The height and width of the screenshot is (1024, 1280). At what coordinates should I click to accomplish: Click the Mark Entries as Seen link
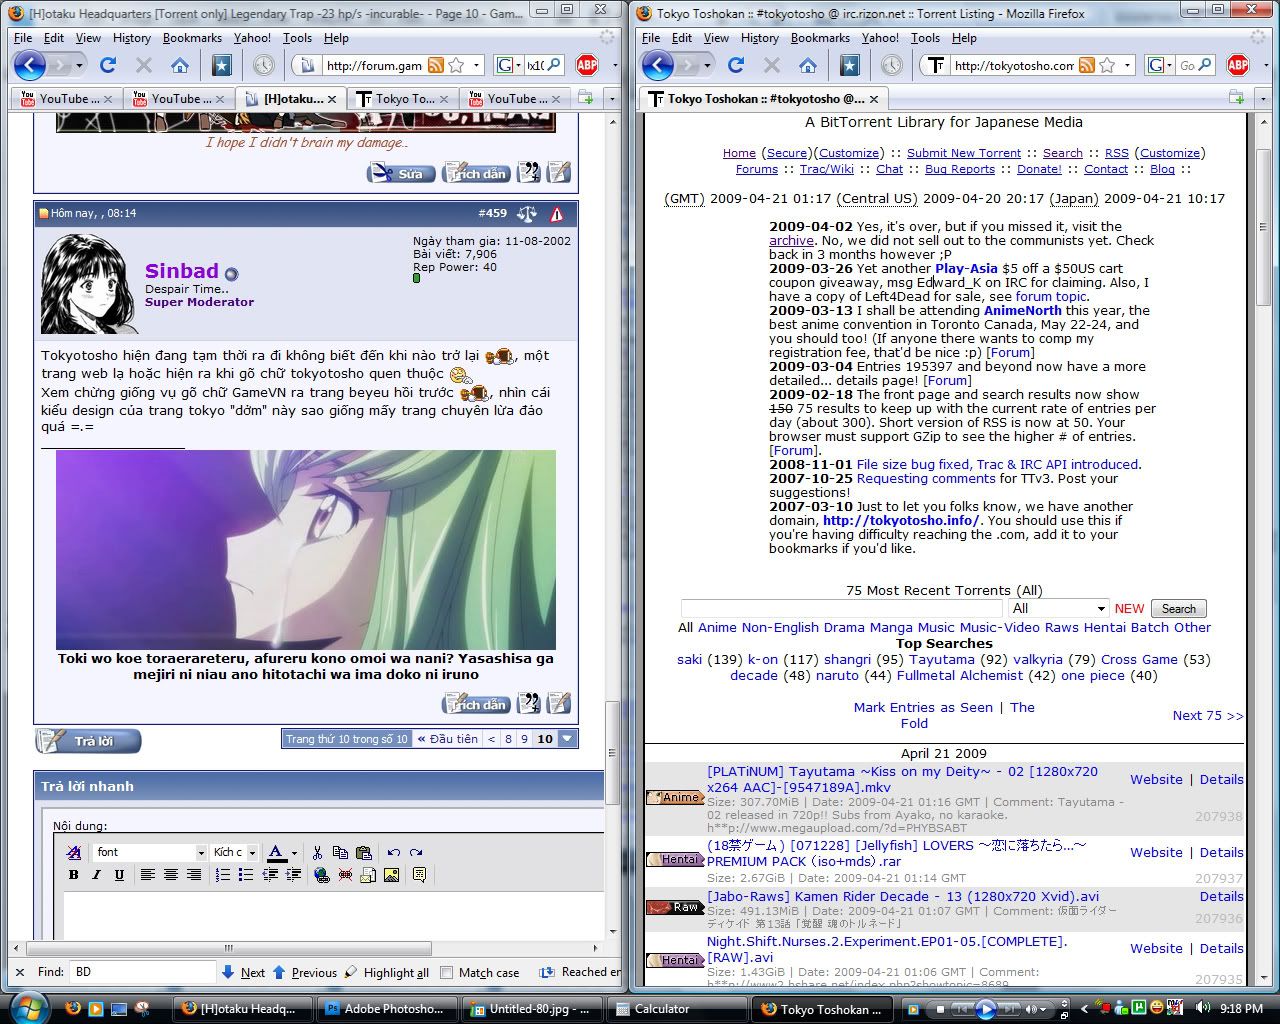(x=923, y=707)
